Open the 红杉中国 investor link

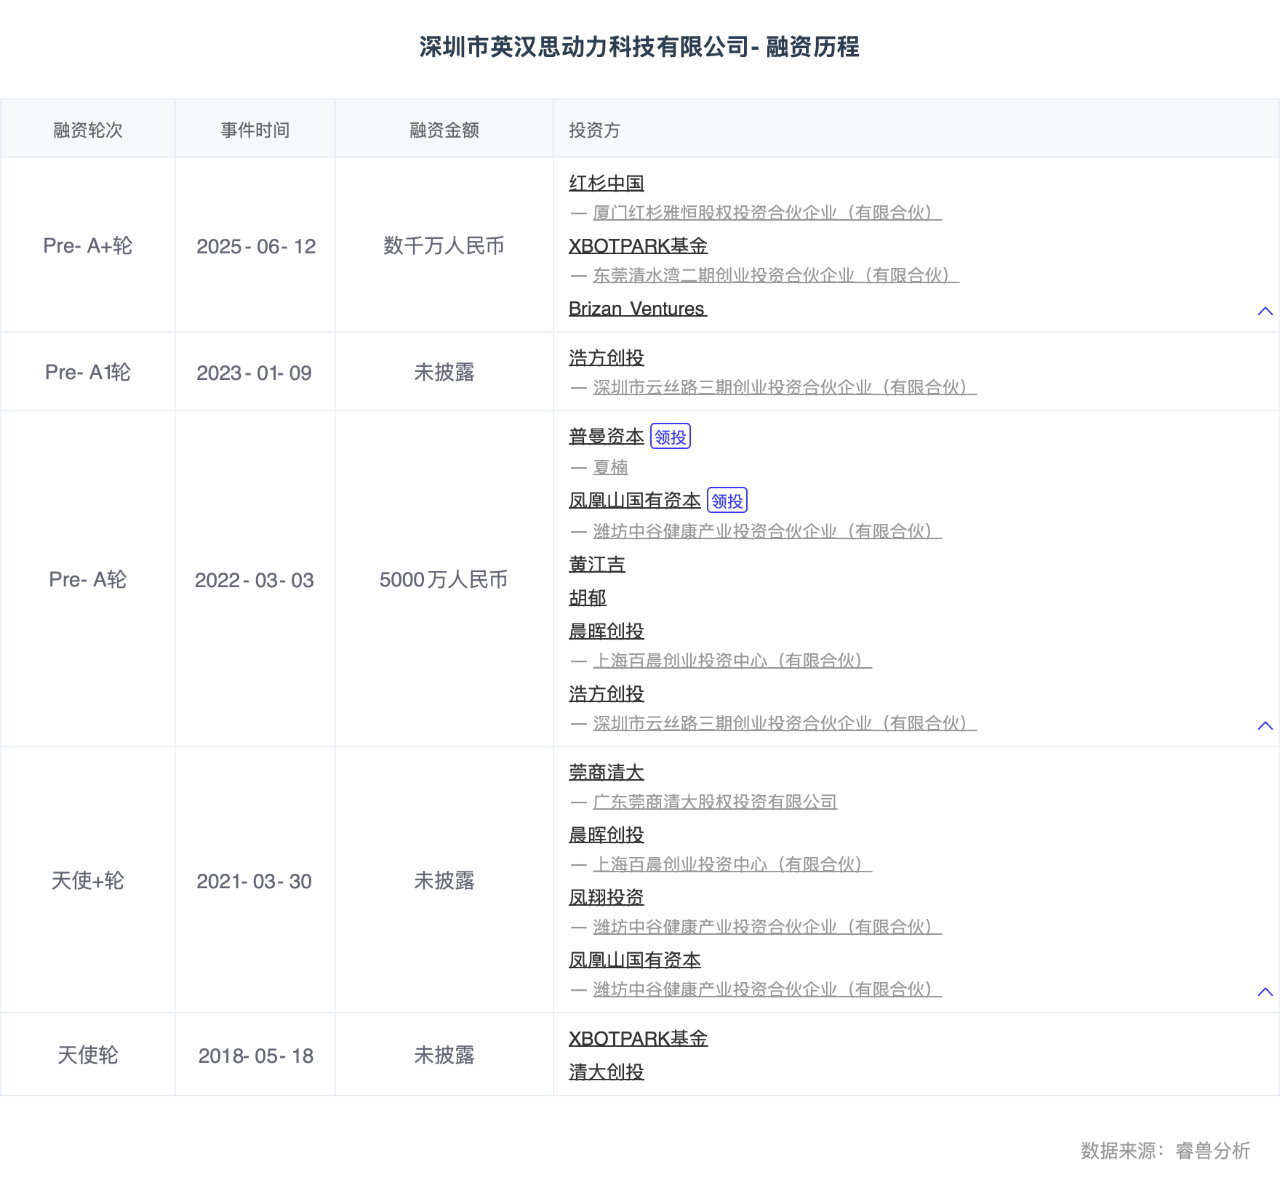pos(605,183)
